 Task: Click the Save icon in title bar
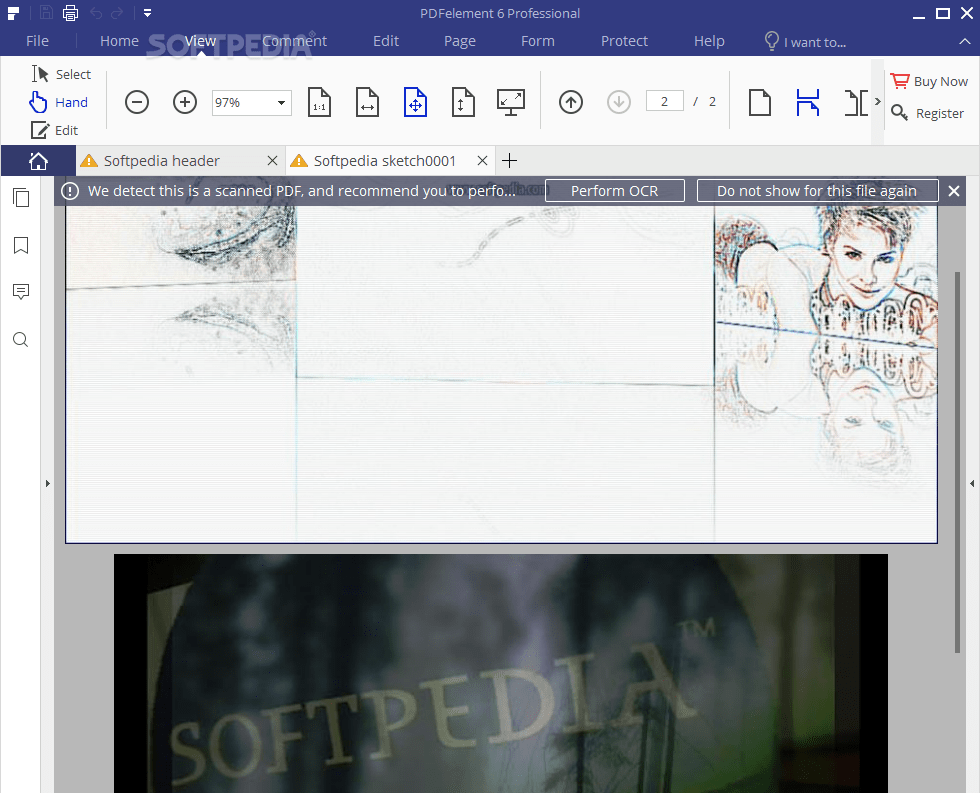(x=46, y=12)
